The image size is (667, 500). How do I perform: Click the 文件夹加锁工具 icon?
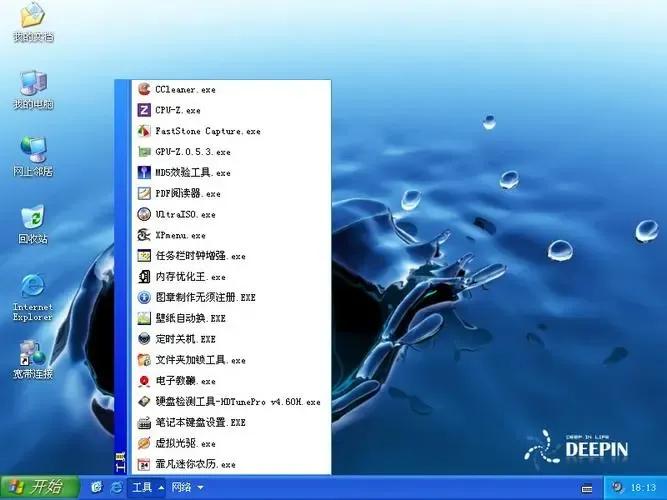[144, 360]
